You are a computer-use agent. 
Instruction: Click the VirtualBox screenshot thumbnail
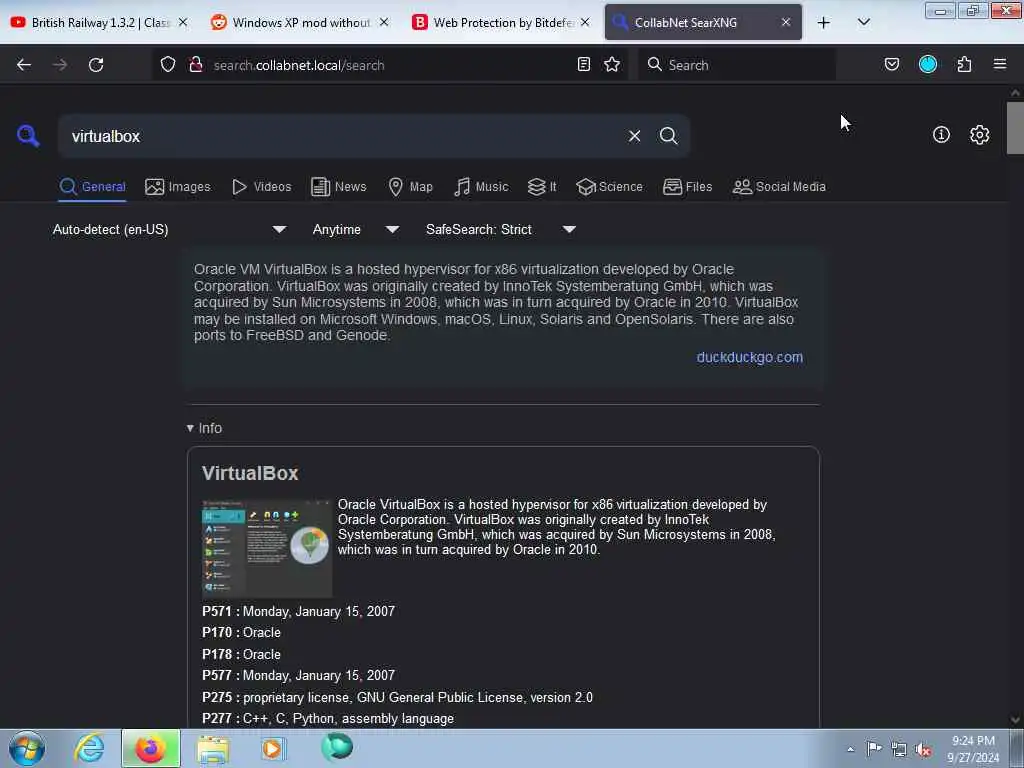coord(266,549)
